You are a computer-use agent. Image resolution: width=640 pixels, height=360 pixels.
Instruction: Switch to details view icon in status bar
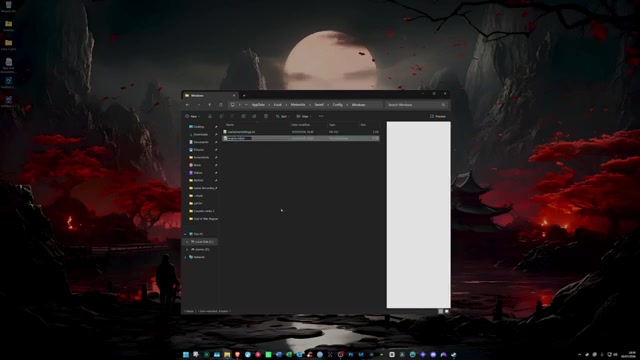coord(441,311)
